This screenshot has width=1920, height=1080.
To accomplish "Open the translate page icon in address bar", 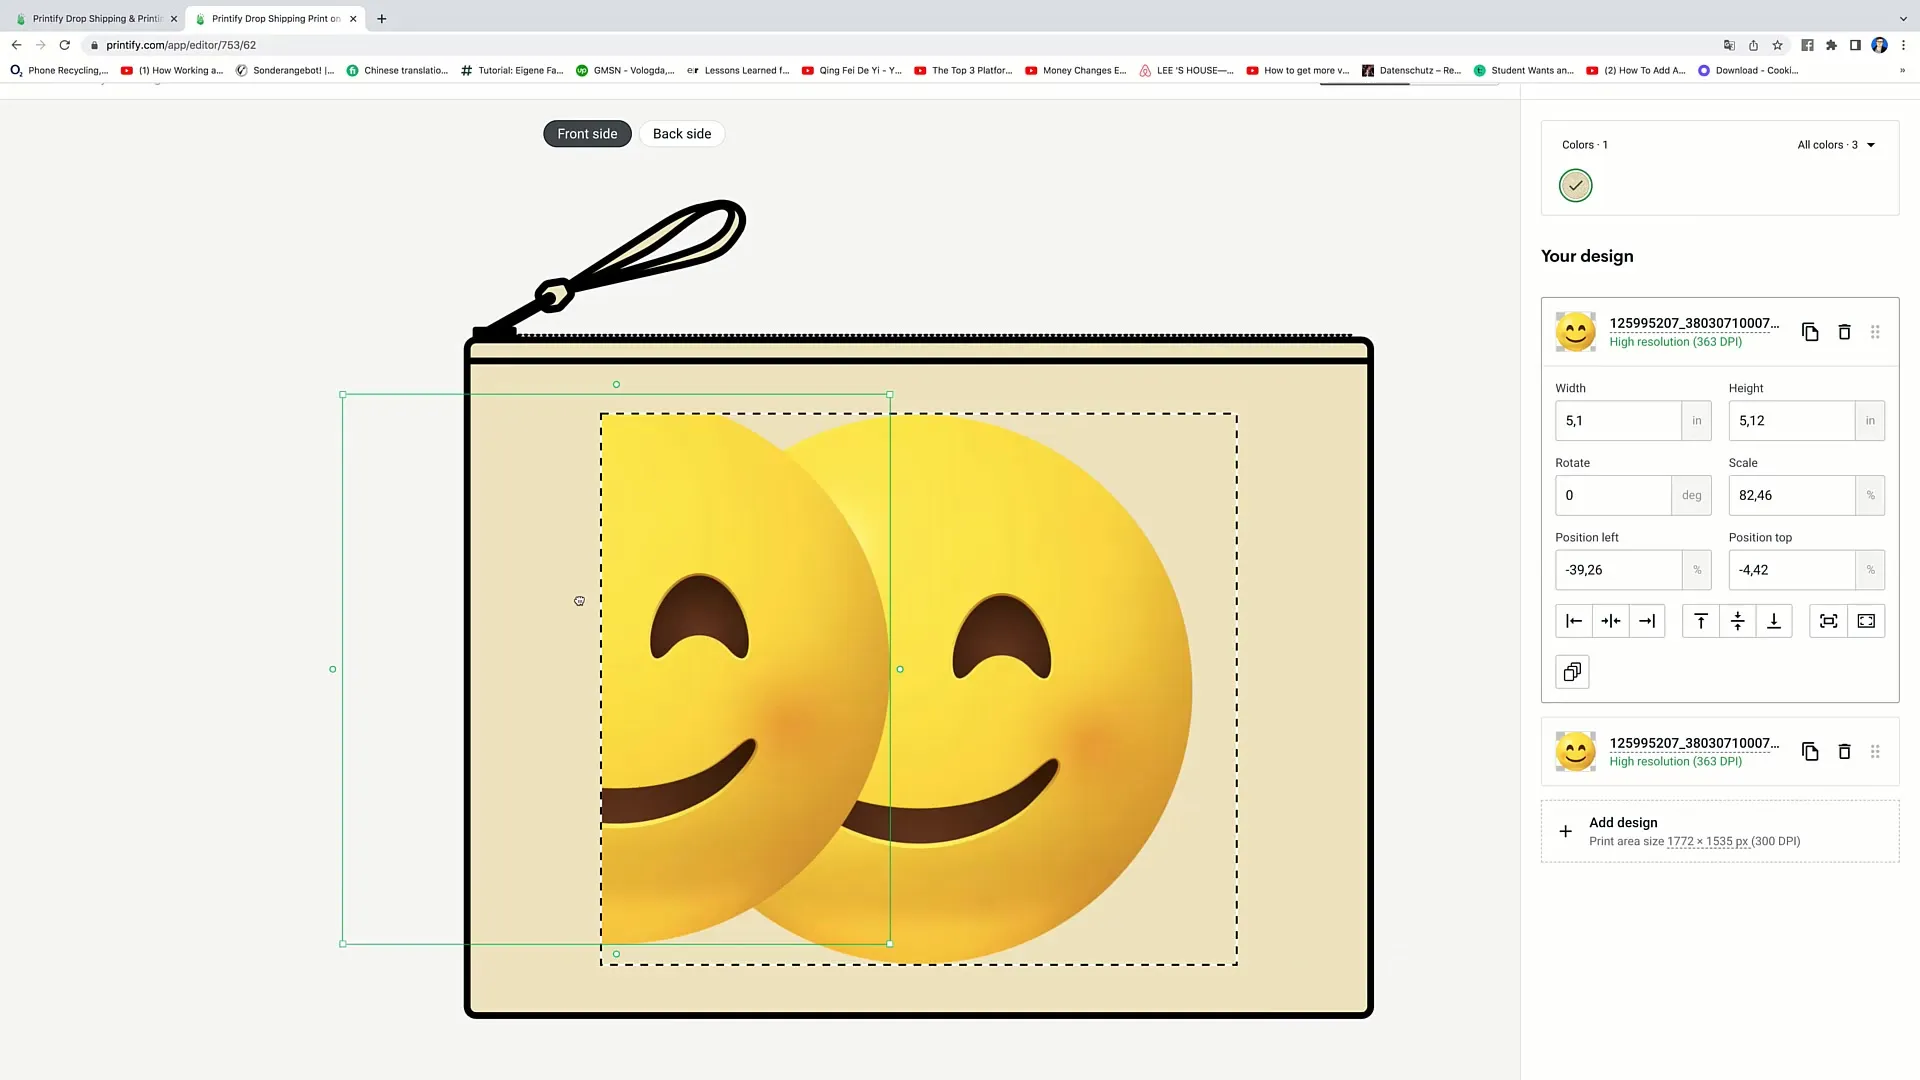I will coord(1729,45).
